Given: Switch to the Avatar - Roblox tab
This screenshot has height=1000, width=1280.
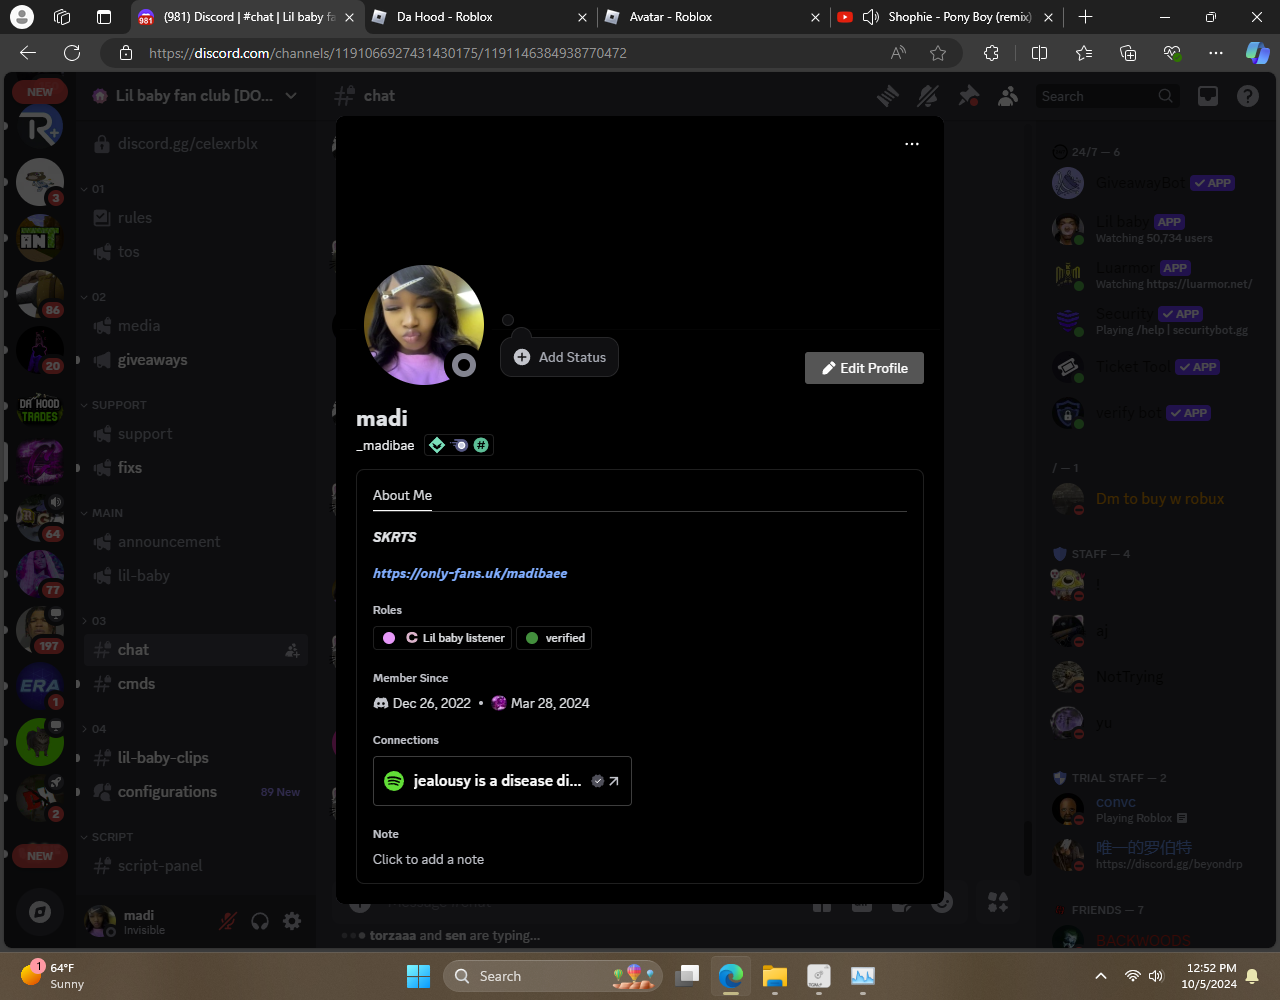Looking at the screenshot, I should pyautogui.click(x=714, y=17).
